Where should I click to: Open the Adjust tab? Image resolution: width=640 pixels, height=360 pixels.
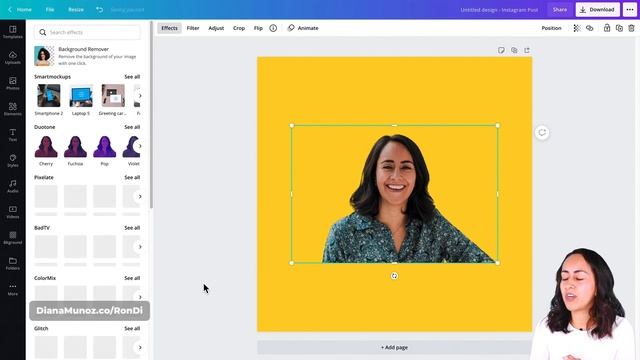[216, 28]
